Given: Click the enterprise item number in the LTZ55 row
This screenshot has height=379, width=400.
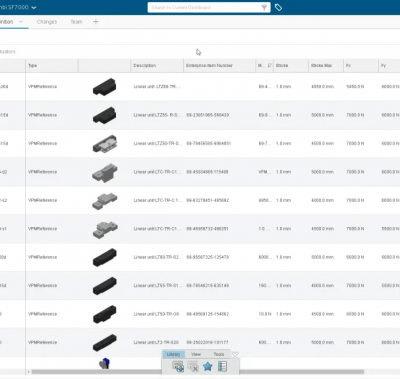Looking at the screenshot, I should pyautogui.click(x=208, y=115).
